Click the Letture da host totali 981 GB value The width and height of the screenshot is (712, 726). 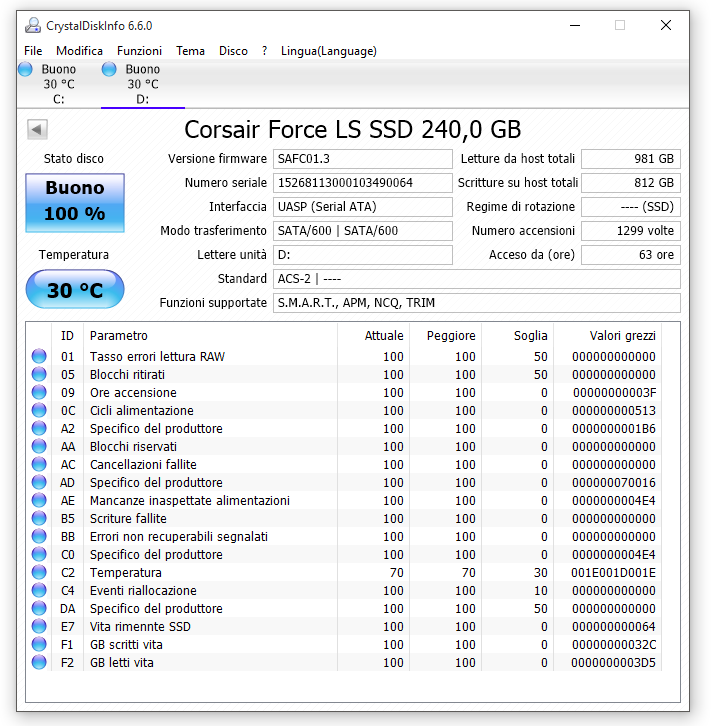click(x=631, y=159)
